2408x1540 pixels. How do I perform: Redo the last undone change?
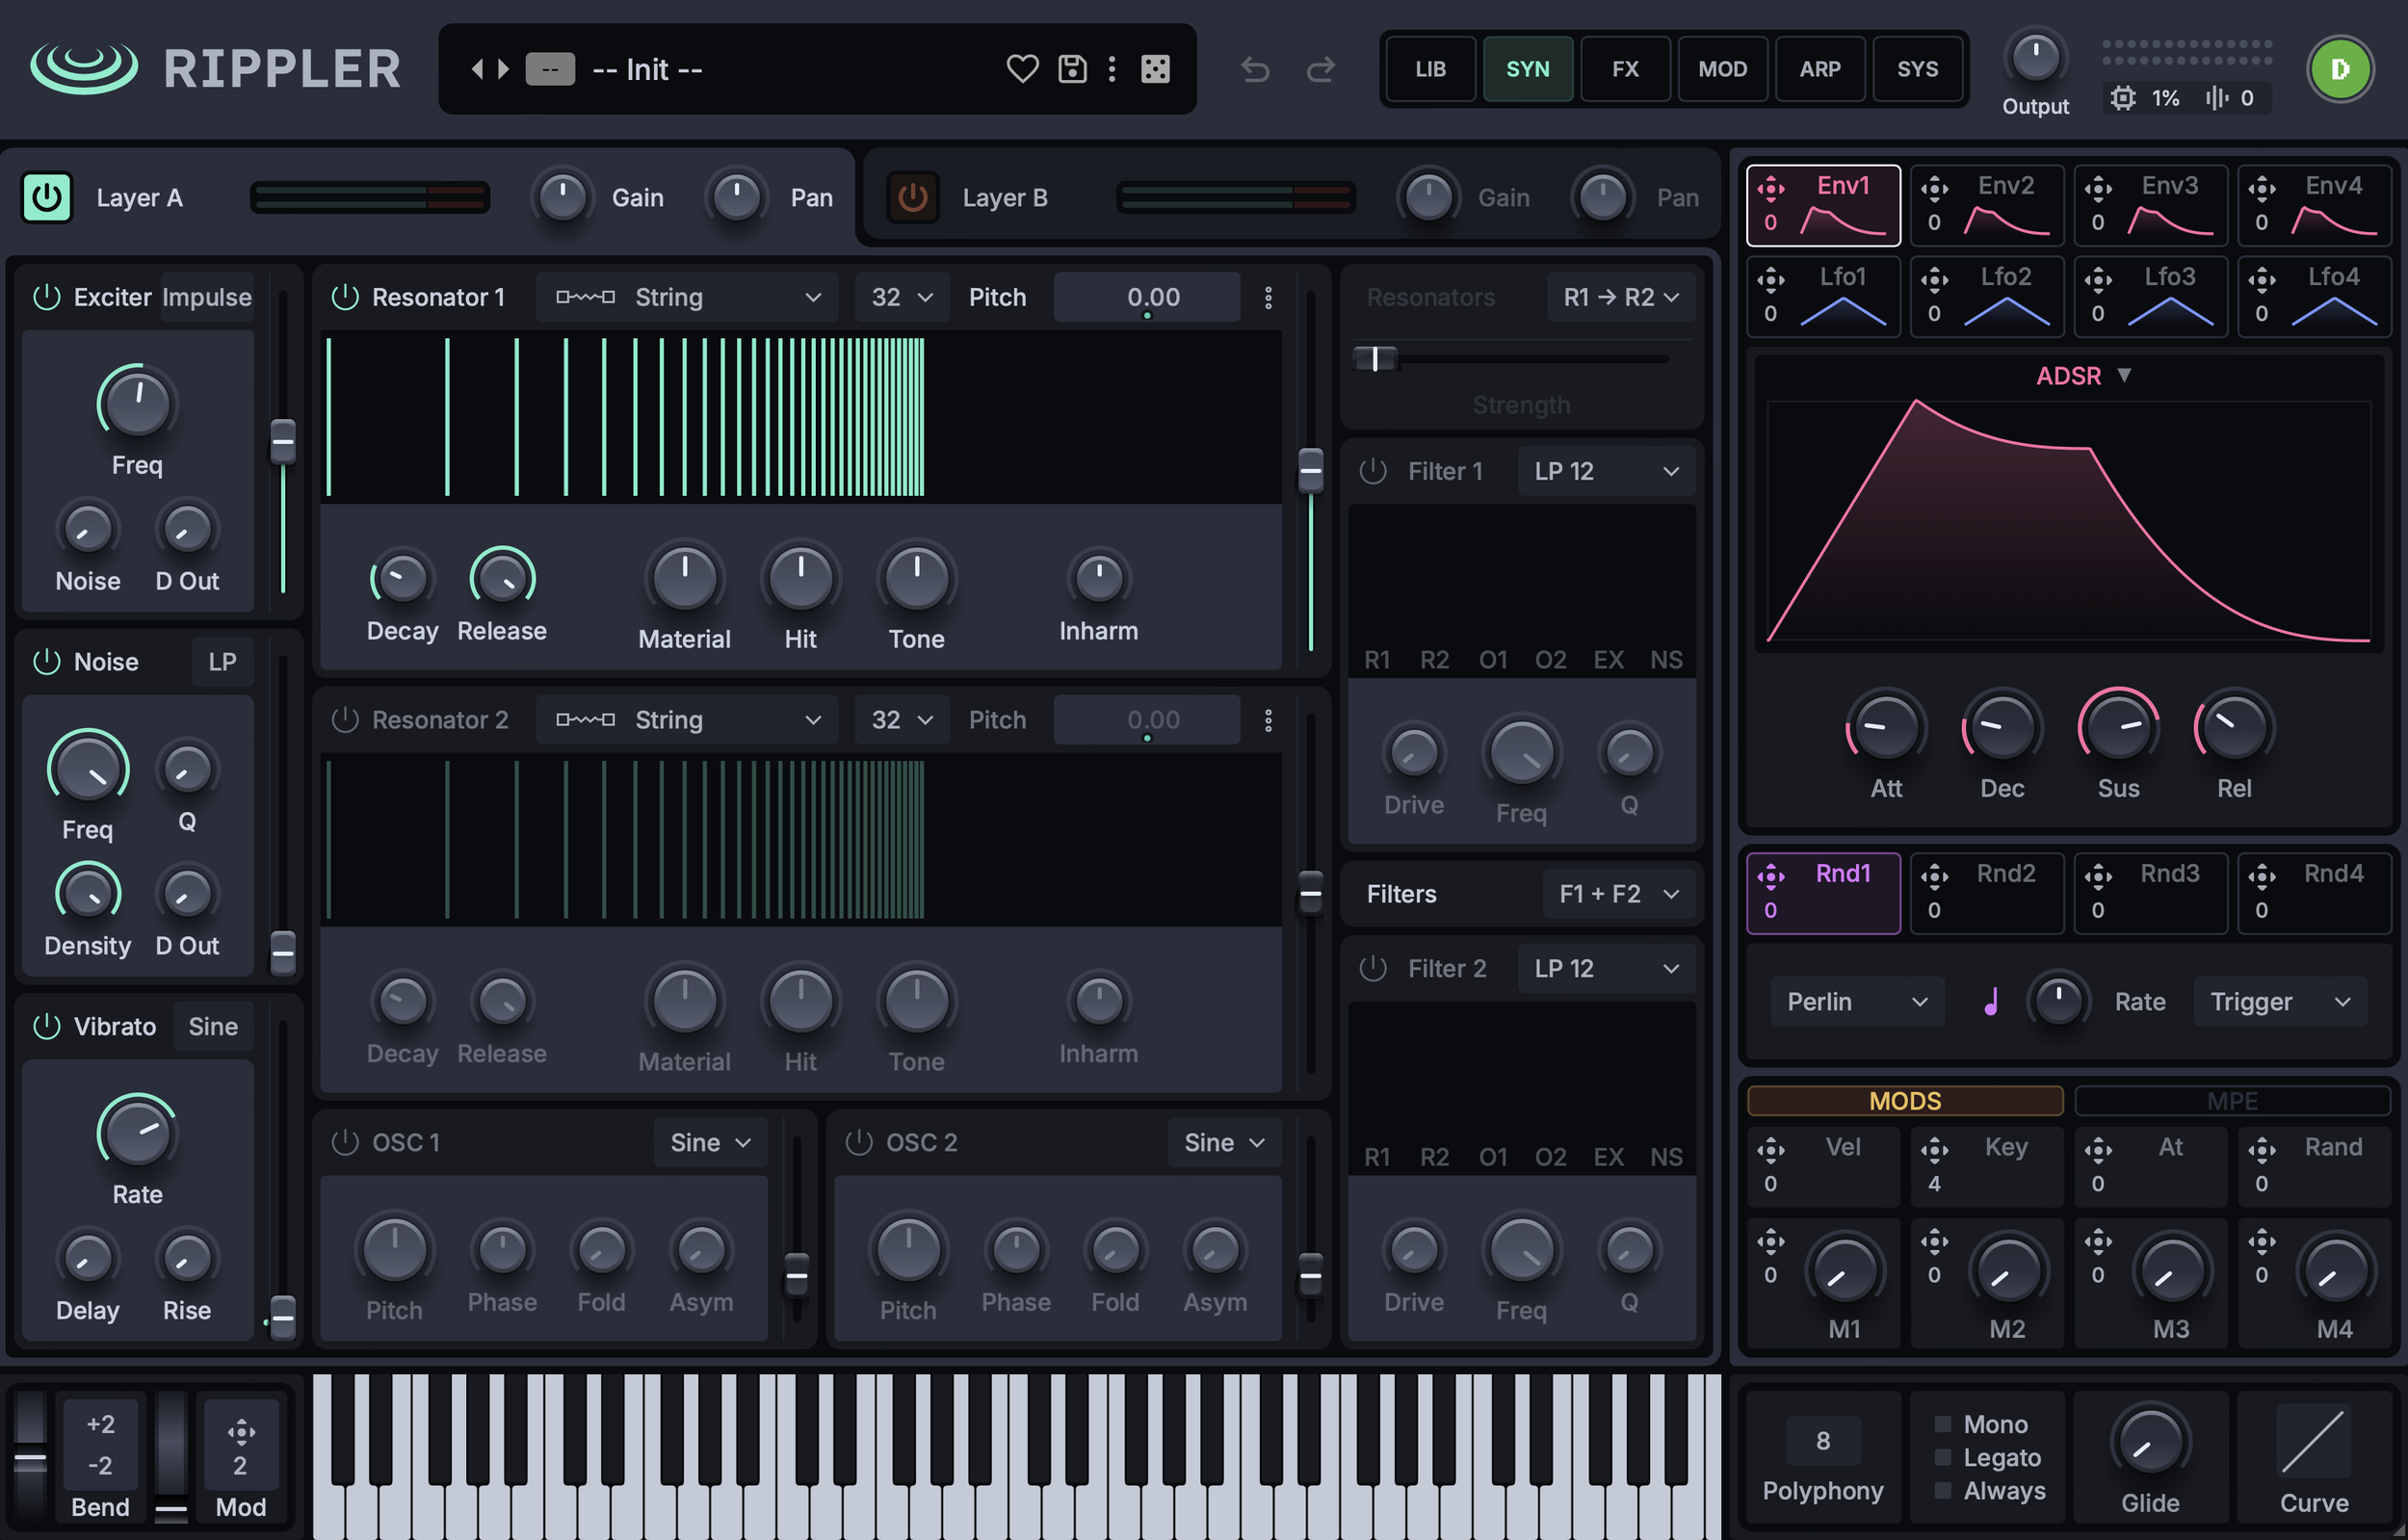click(x=1321, y=69)
